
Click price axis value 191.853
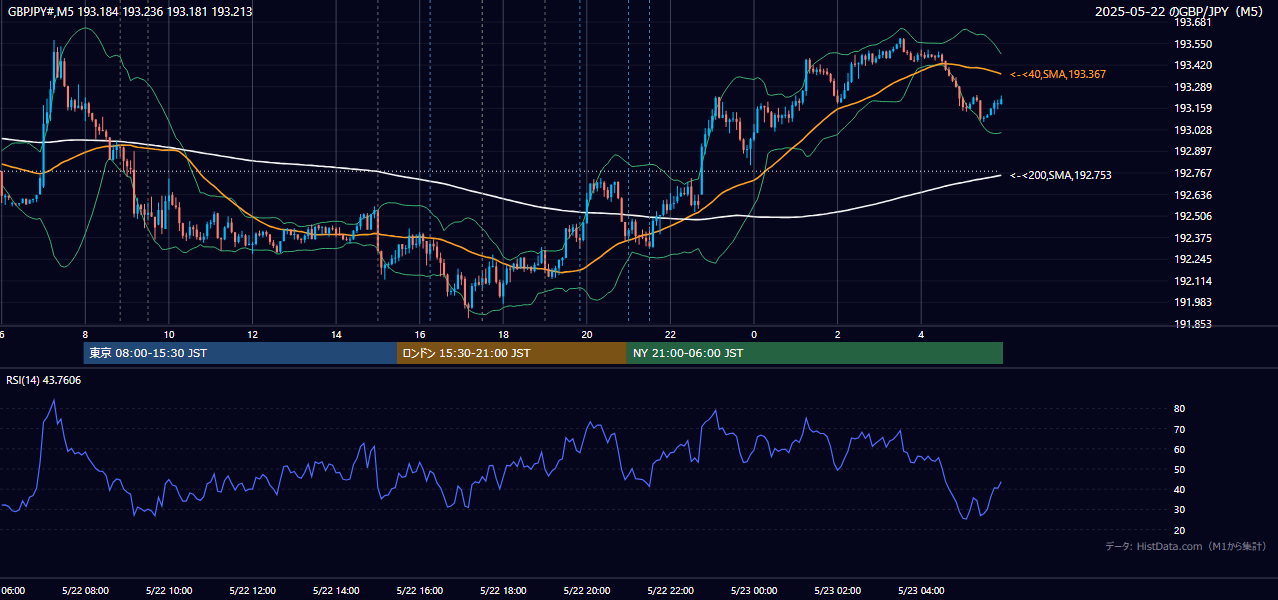(x=1192, y=324)
